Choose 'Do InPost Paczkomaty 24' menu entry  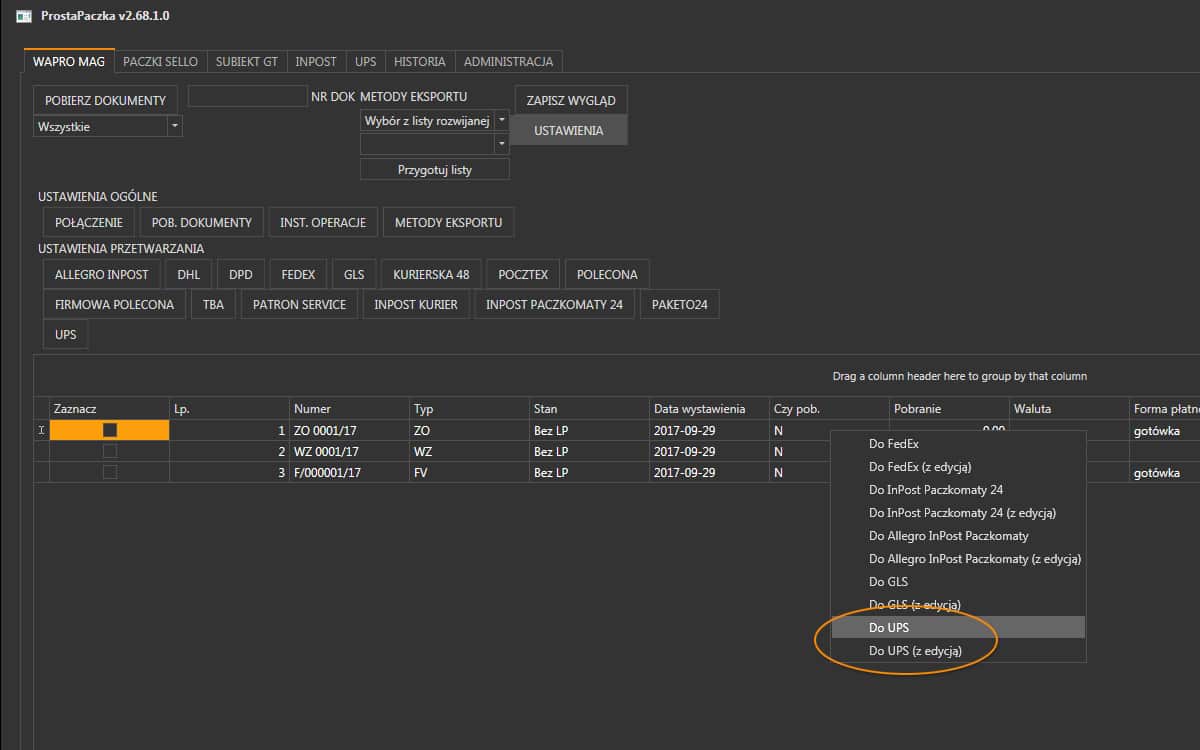click(958, 489)
